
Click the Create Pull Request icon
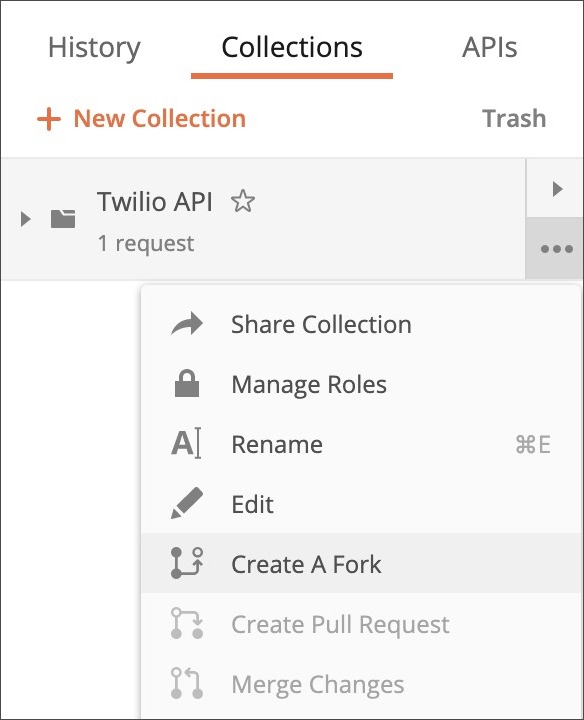click(x=187, y=623)
